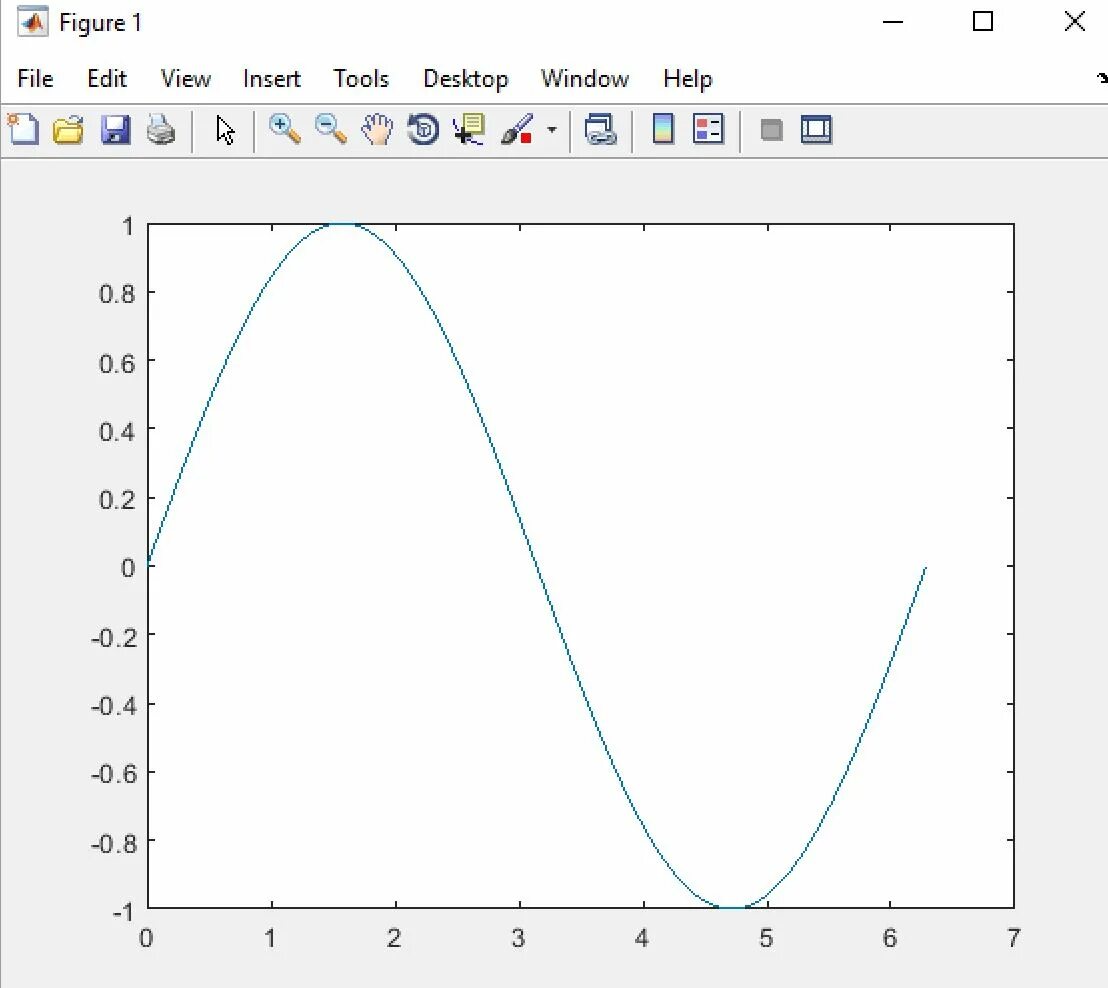The image size is (1108, 988).
Task: Activate the Zoom Out tool
Action: (x=331, y=130)
